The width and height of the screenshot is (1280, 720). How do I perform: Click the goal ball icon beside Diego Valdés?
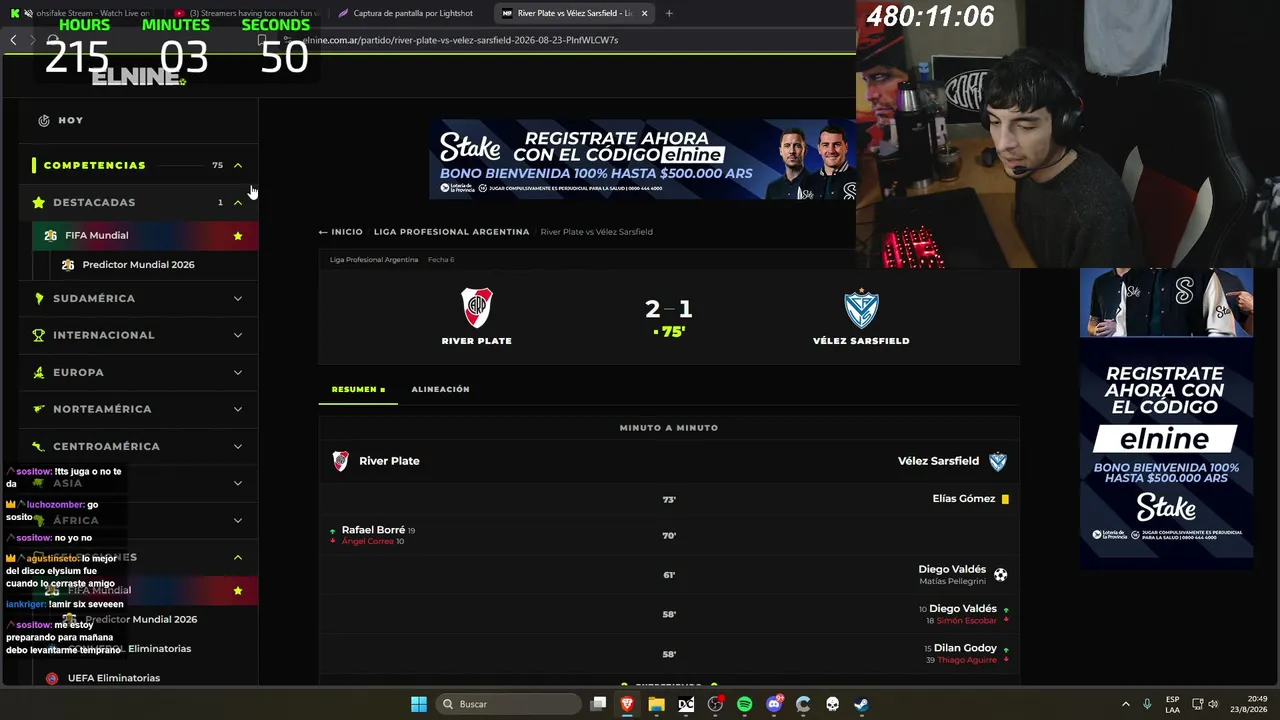pos(1000,575)
